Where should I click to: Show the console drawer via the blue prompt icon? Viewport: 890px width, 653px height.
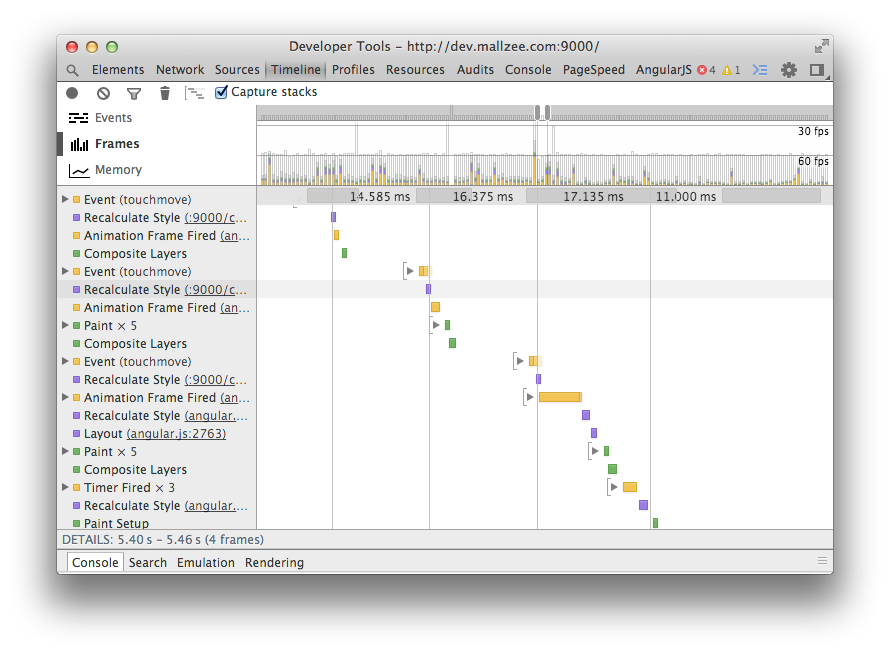pos(760,70)
